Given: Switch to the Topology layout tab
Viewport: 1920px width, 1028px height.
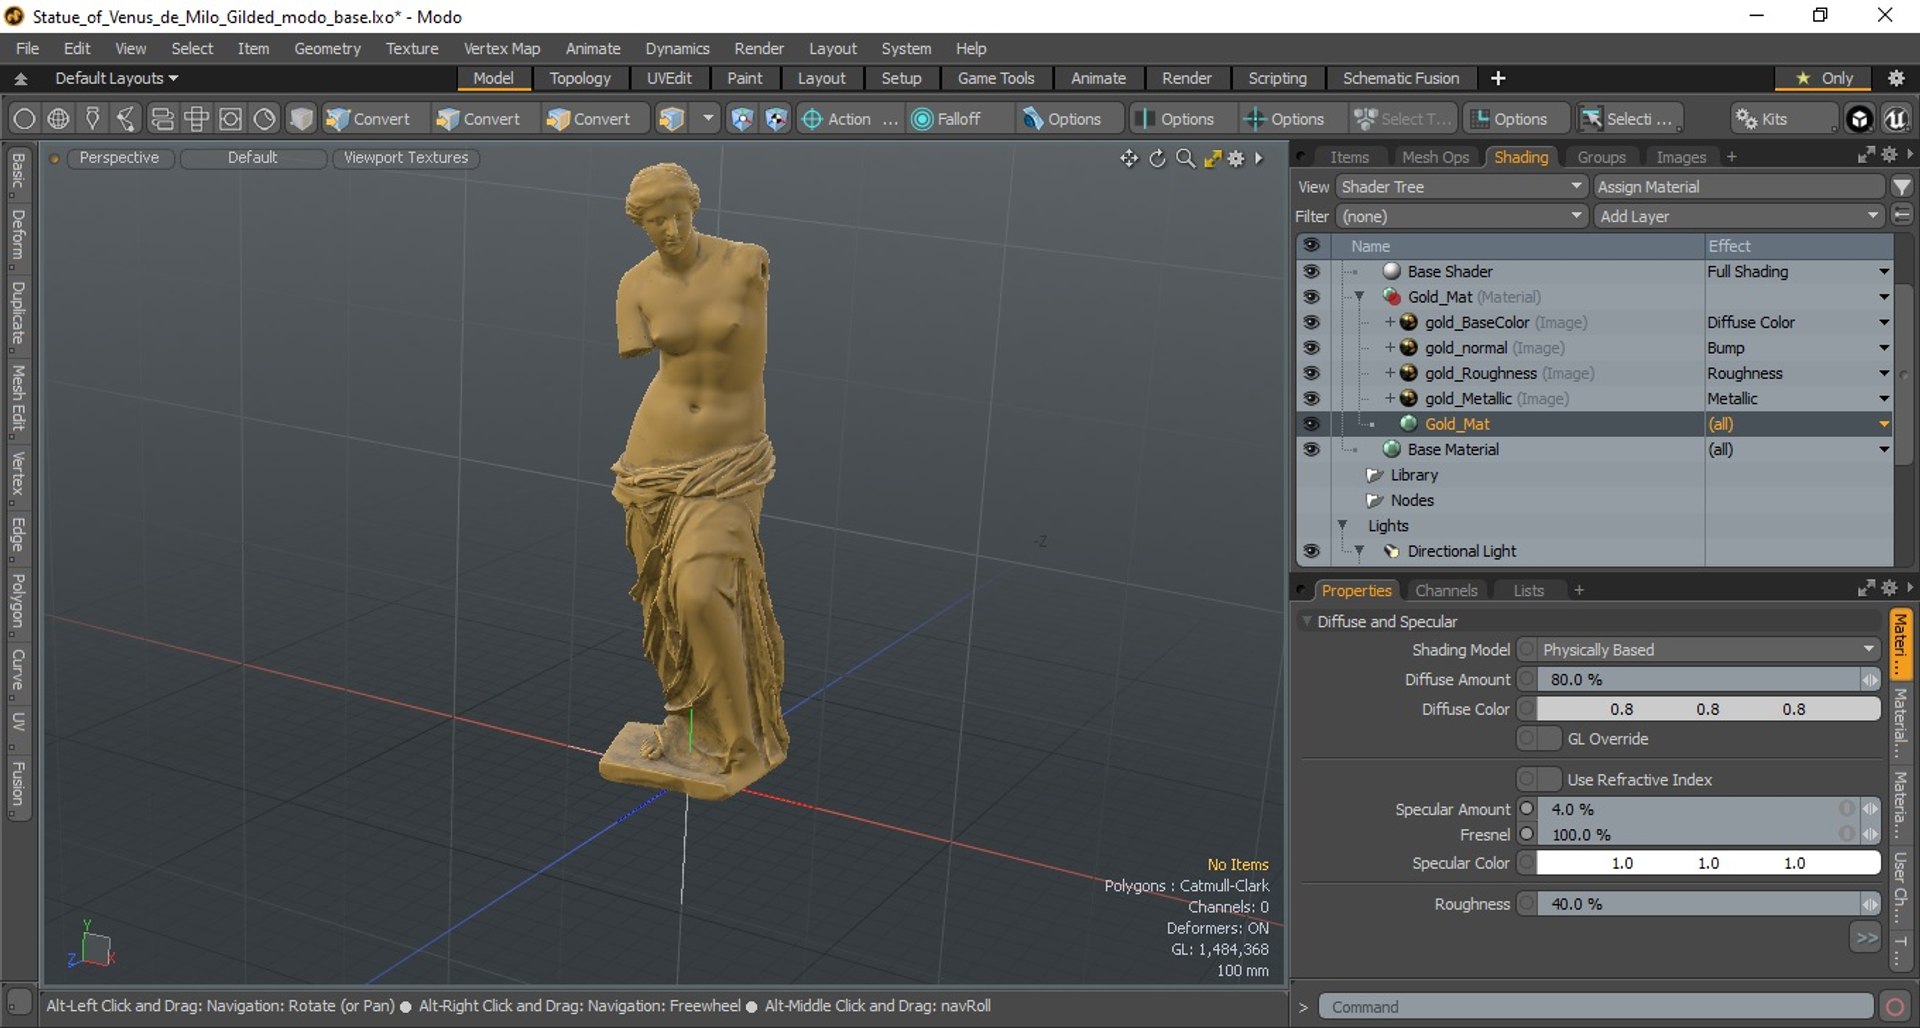Looking at the screenshot, I should coord(580,78).
